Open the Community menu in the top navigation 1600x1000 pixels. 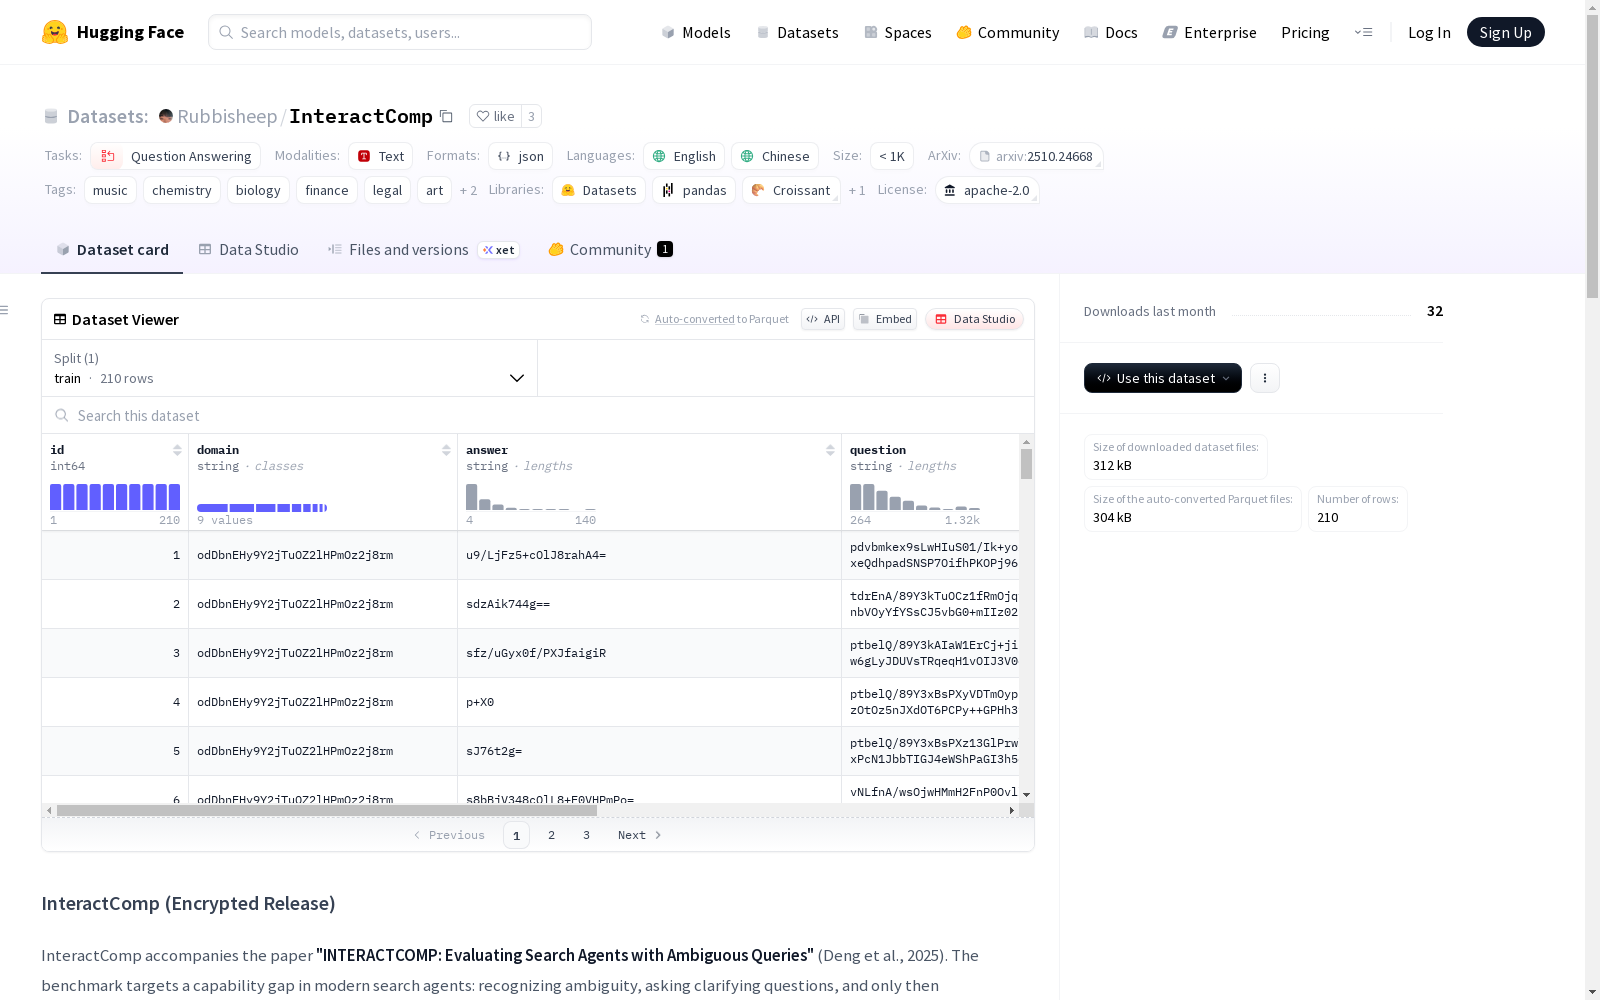(x=1008, y=32)
